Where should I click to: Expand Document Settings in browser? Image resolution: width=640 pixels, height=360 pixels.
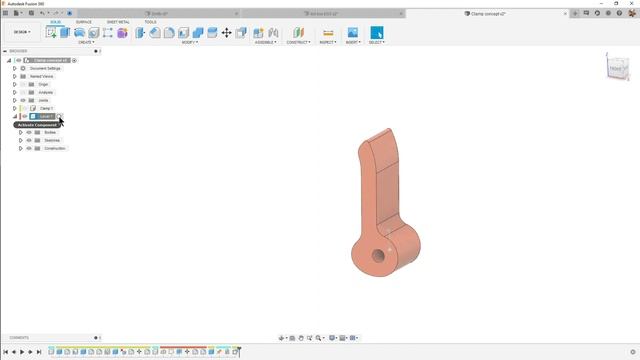pos(15,69)
